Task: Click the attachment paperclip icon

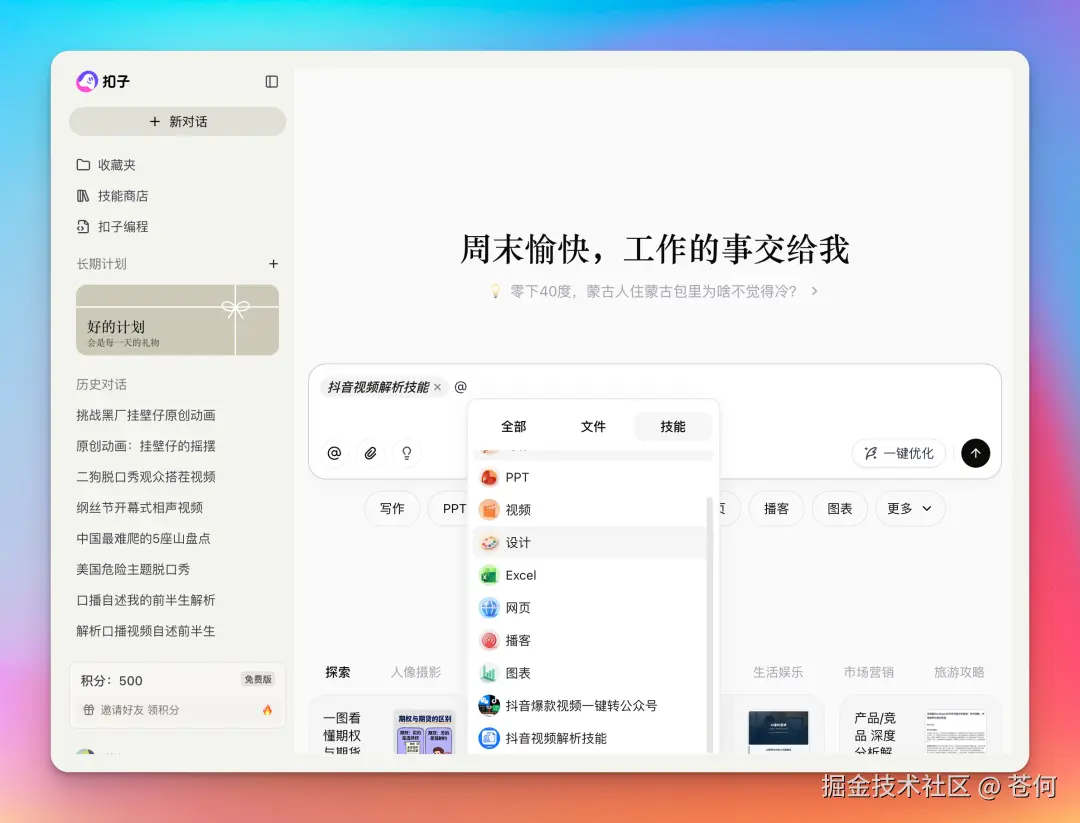Action: (x=370, y=453)
